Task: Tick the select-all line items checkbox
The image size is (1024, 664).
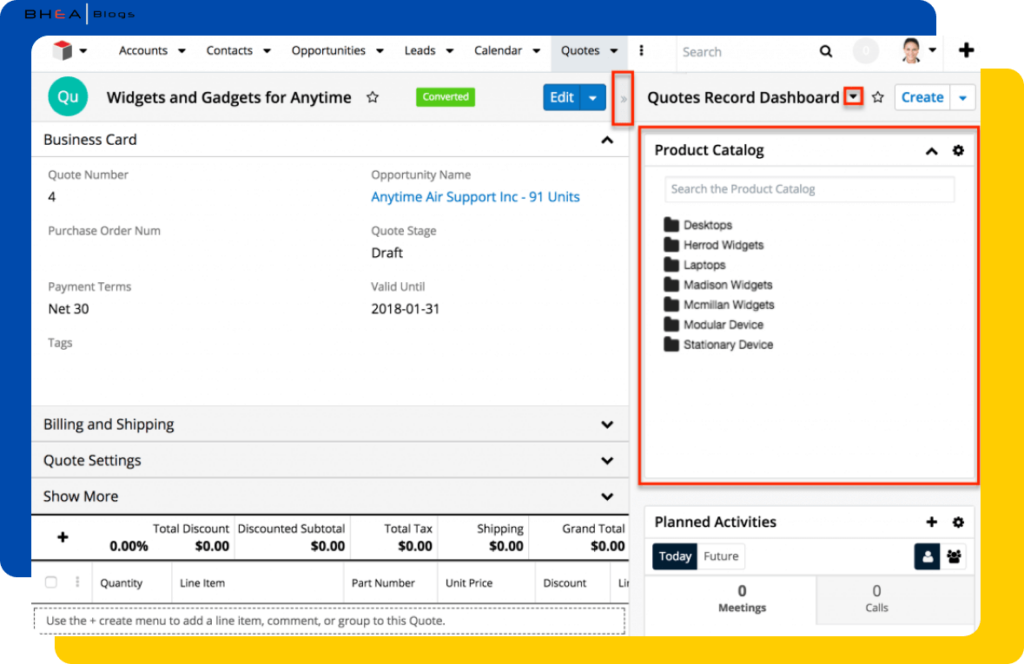Action: 51,582
